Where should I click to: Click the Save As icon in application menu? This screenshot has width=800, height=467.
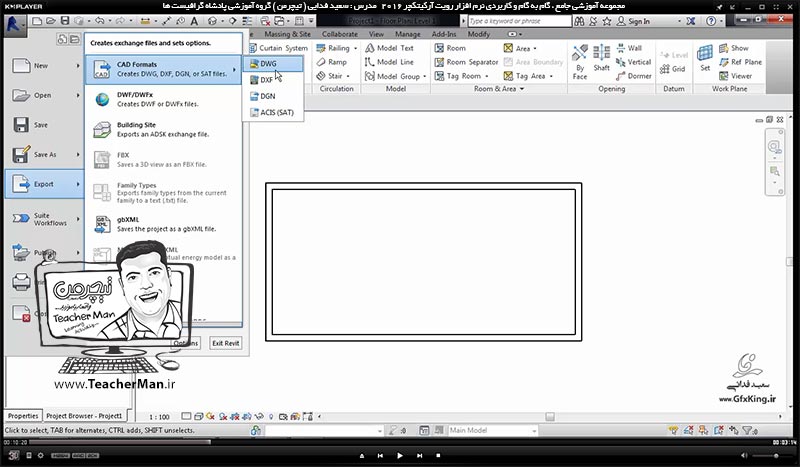point(21,155)
